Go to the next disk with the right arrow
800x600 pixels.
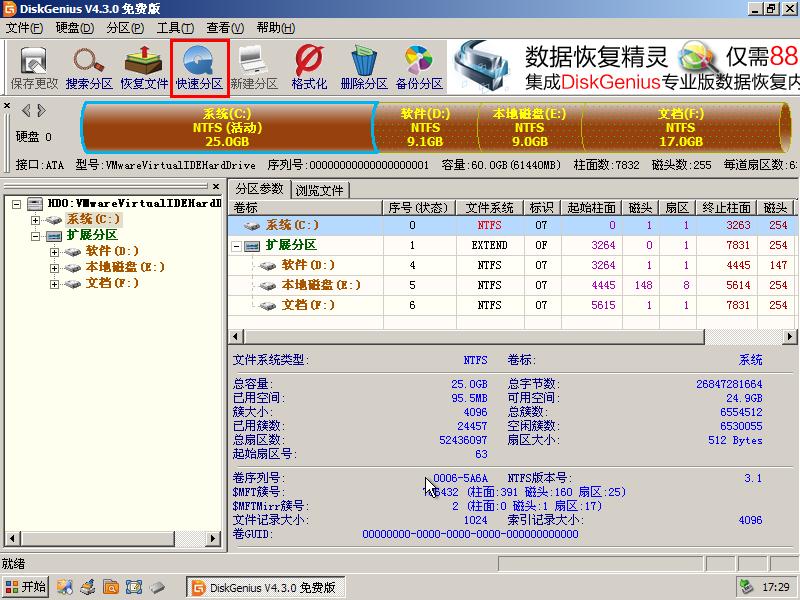pos(42,110)
